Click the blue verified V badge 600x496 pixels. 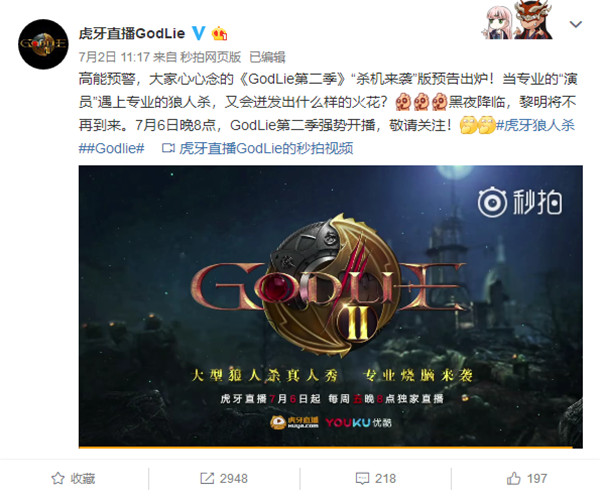click(199, 33)
